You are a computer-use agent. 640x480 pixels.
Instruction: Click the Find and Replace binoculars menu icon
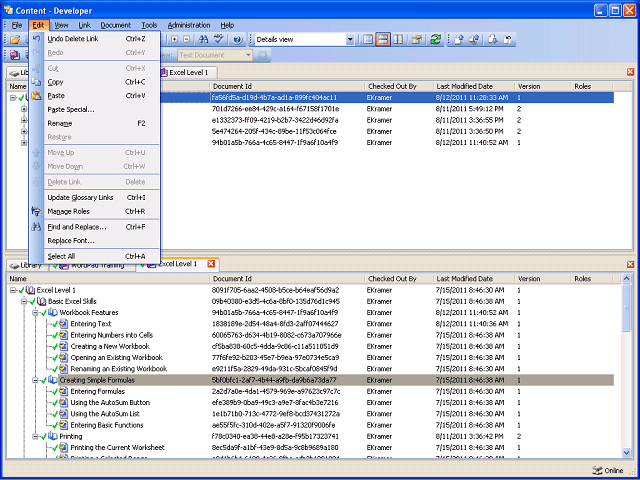(x=36, y=227)
